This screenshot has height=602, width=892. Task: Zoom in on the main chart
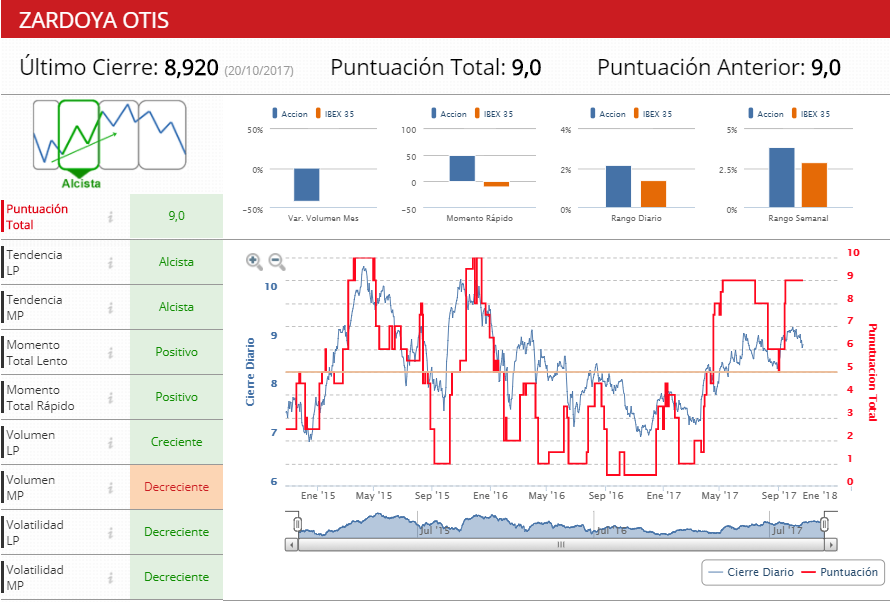254,261
